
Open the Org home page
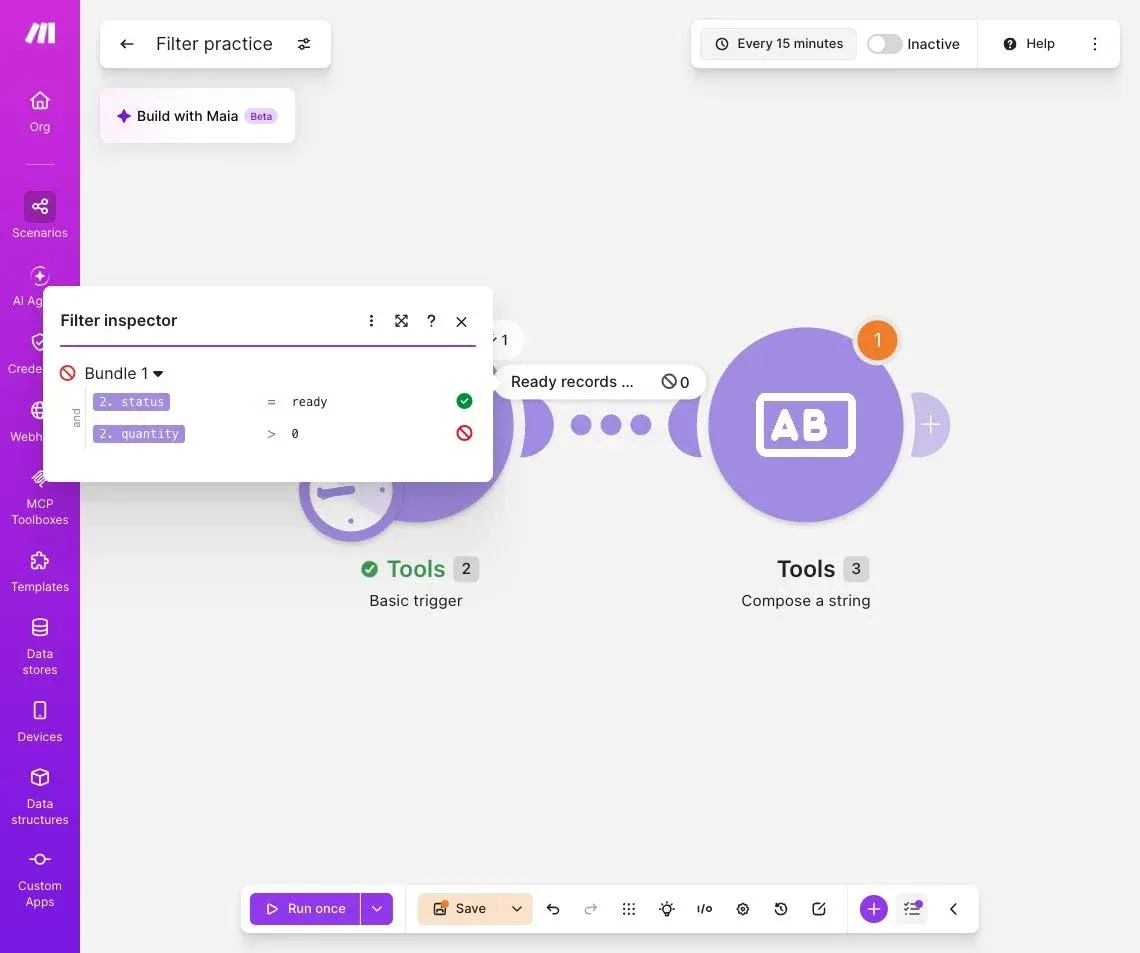40,111
